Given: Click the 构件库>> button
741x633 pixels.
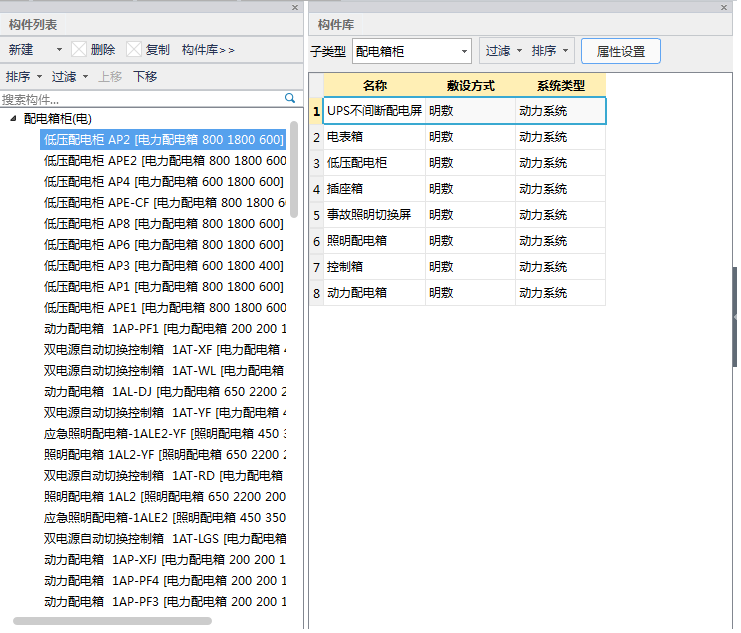Looking at the screenshot, I should pyautogui.click(x=208, y=49).
